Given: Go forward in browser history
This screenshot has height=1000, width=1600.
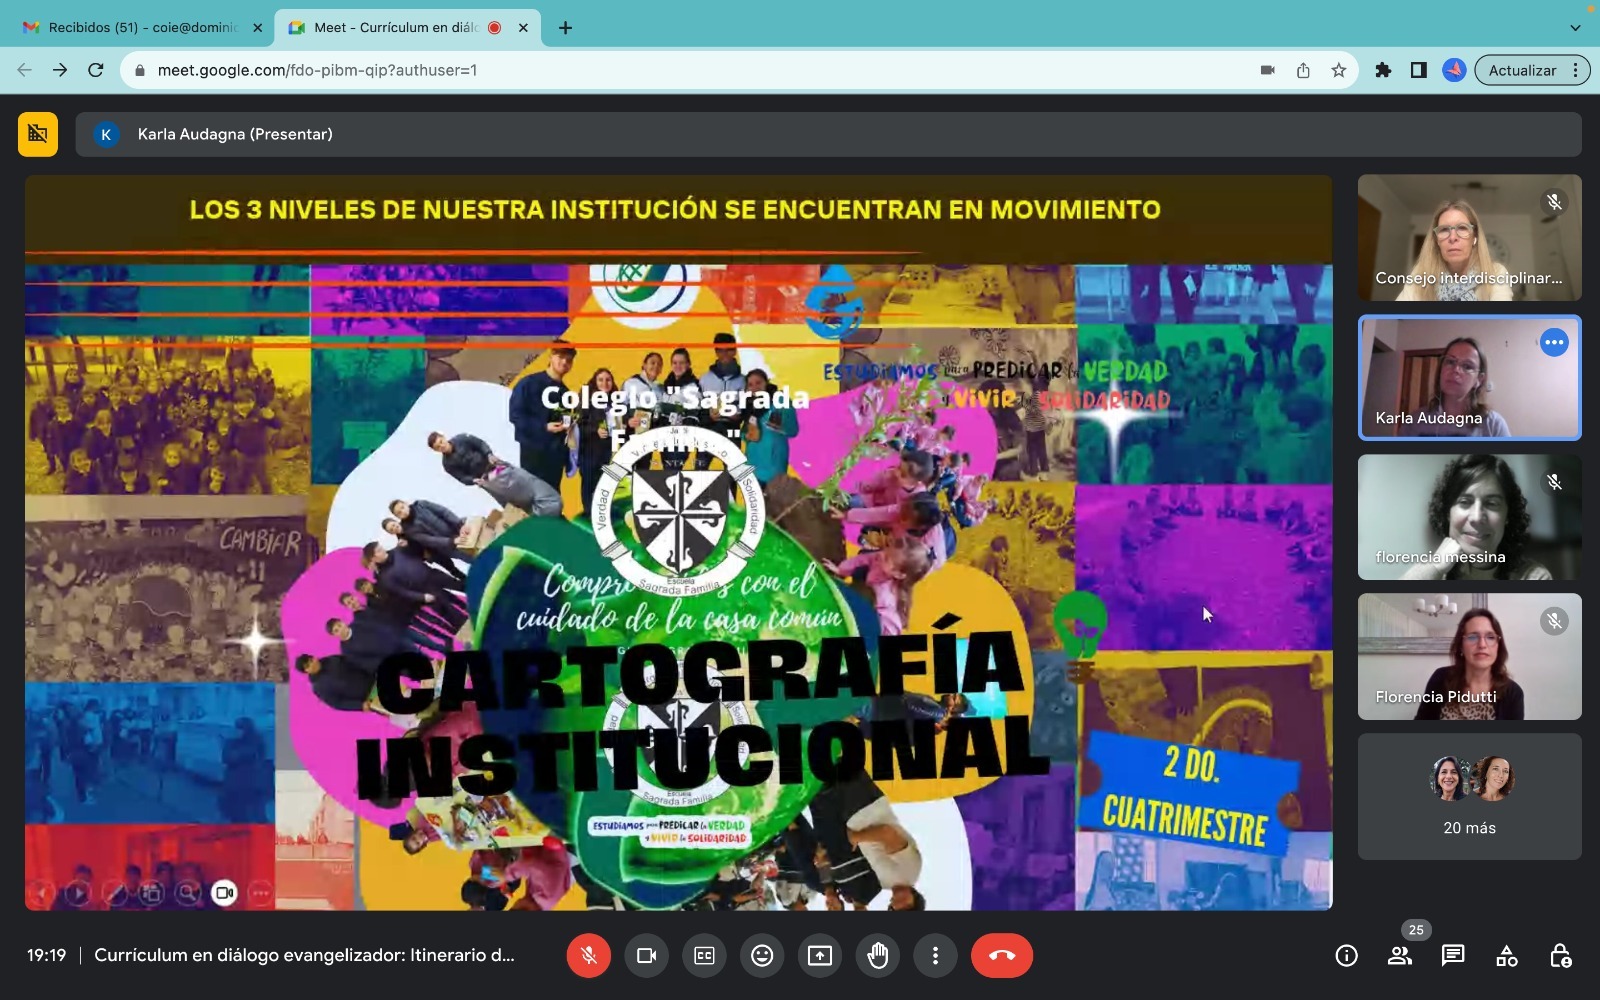Looking at the screenshot, I should [60, 70].
